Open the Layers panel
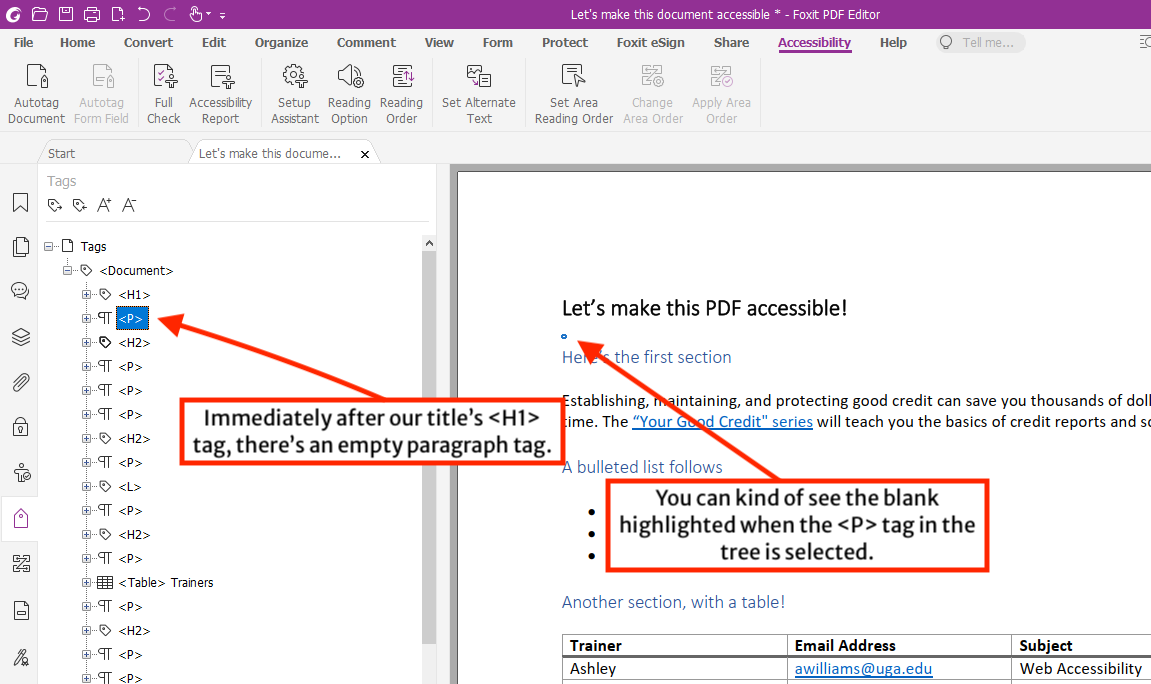Image resolution: width=1151 pixels, height=684 pixels. 20,337
